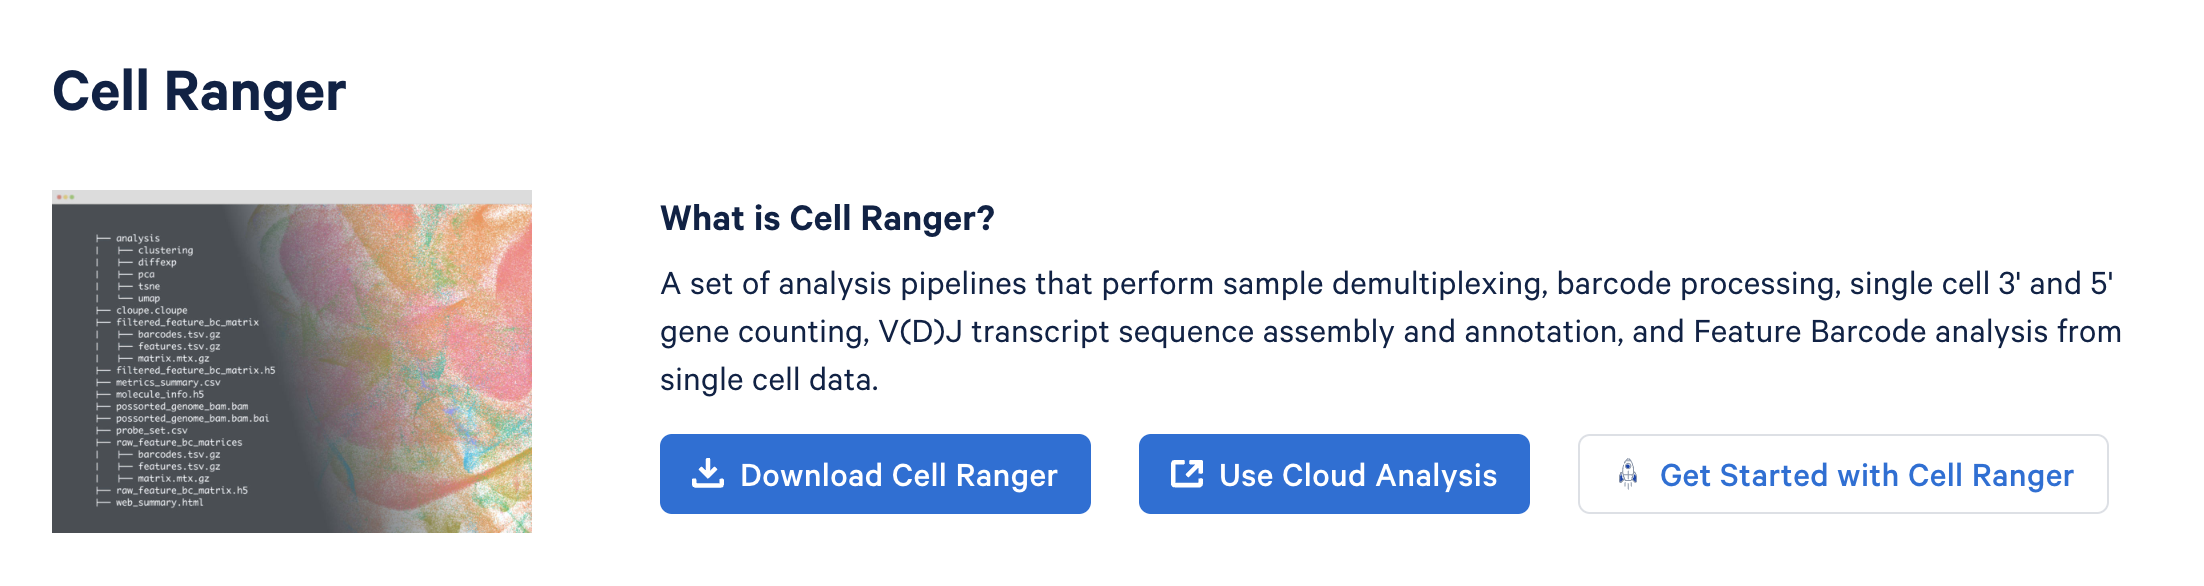Click the yellow dot in the terminal screenshot
The image size is (2204, 586).
click(65, 197)
